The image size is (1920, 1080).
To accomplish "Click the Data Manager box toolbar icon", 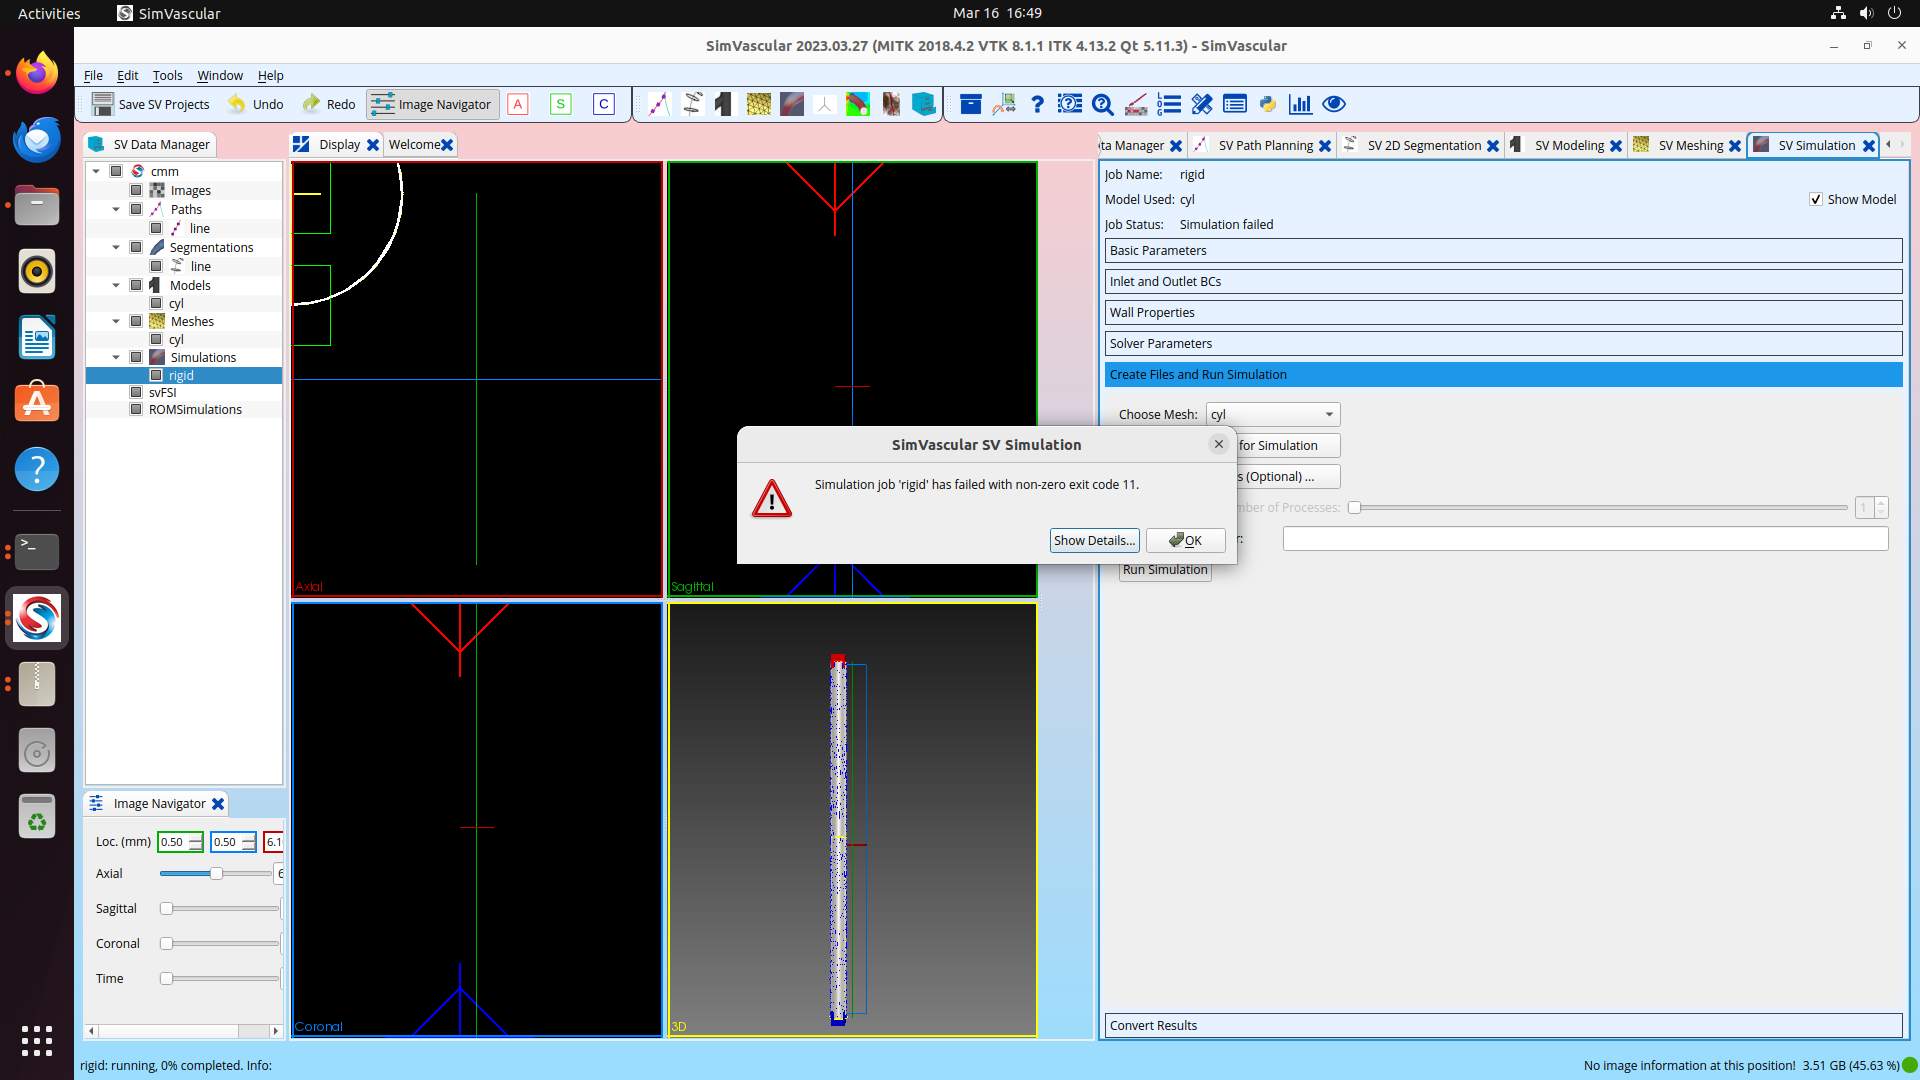I will coord(970,104).
